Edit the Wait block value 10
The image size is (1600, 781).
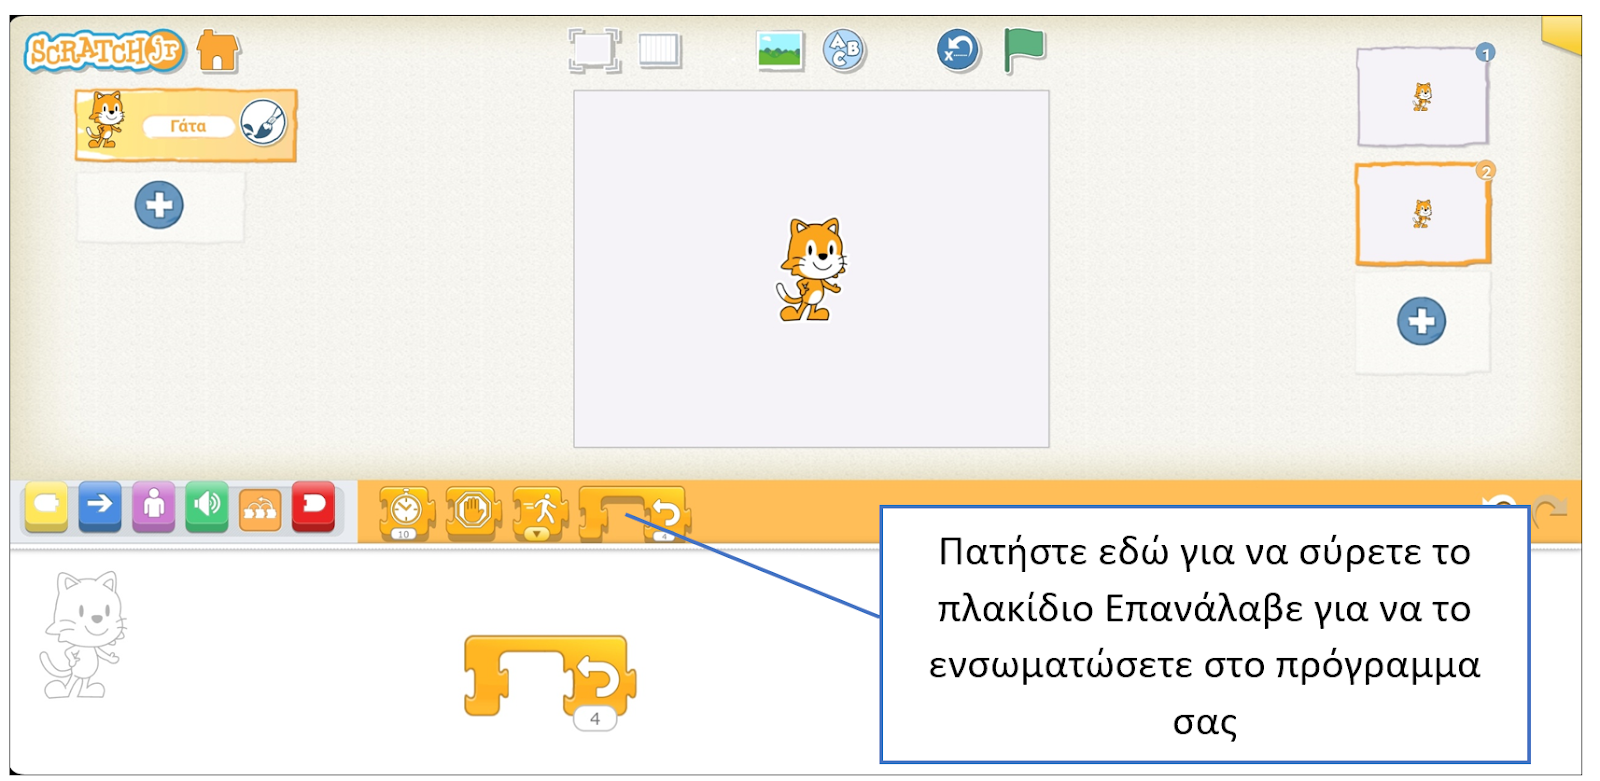(404, 534)
